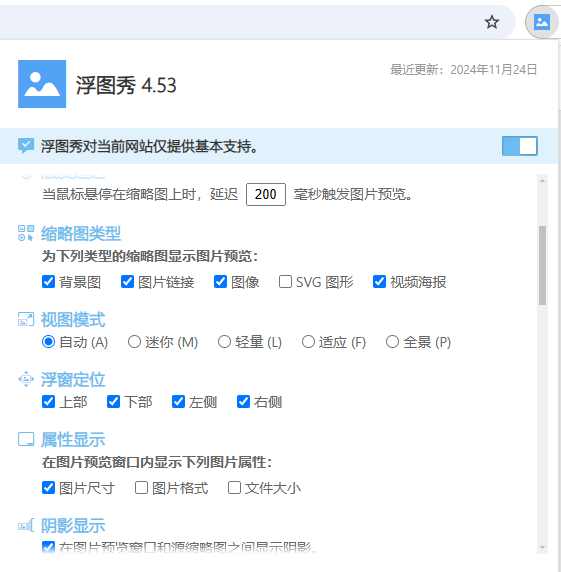Click the vertical scrollbar thumb
561x572 pixels.
pos(542,265)
